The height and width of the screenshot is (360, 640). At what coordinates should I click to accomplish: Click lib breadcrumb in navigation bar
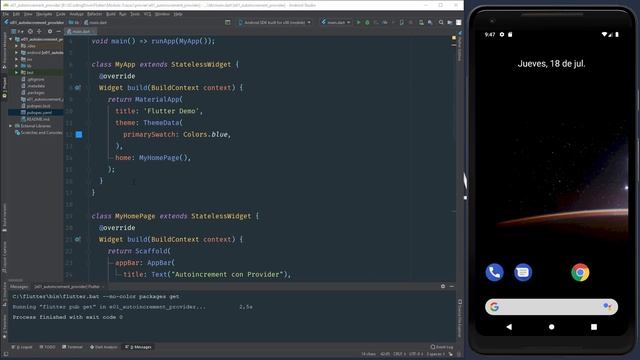click(74, 22)
